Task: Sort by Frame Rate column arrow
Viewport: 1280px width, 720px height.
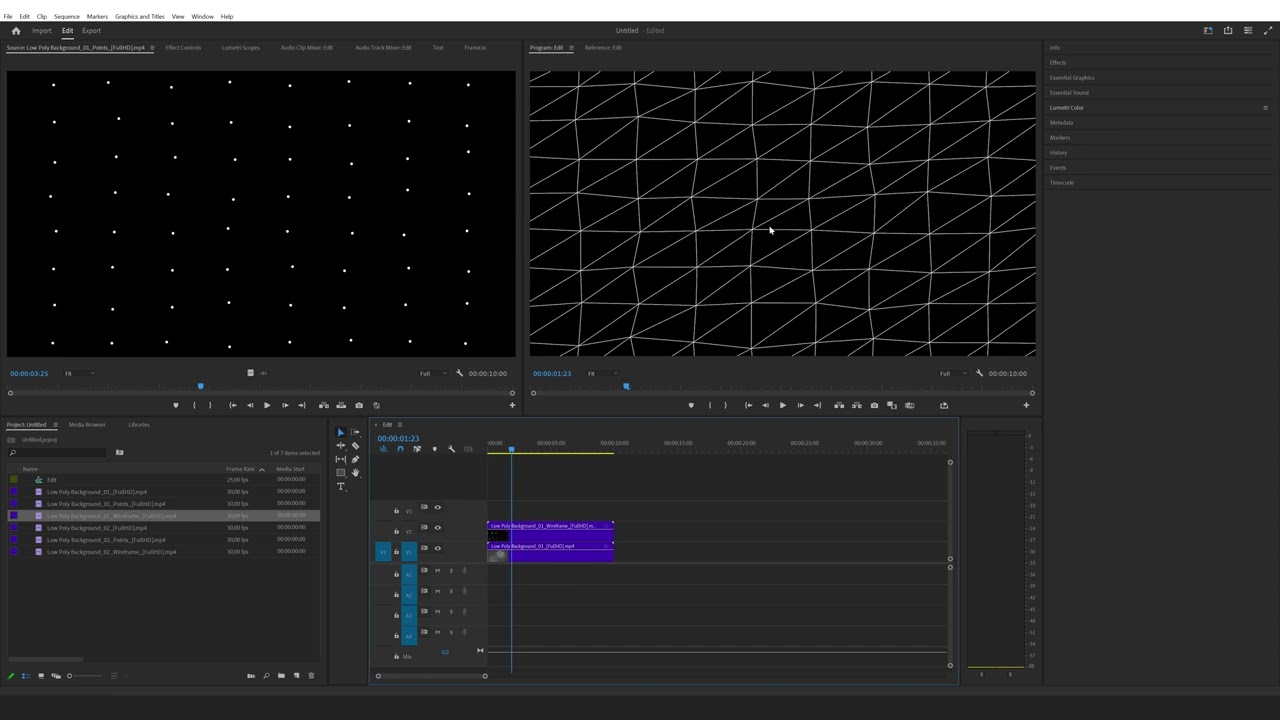Action: pos(262,469)
